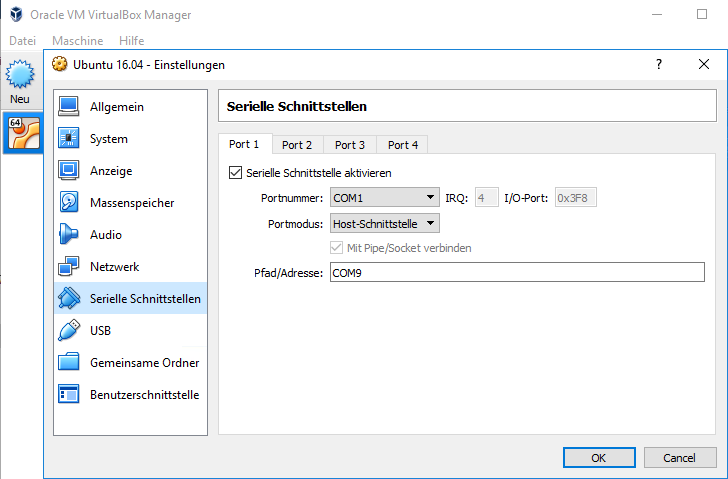
Task: Click the I/O-Port field showing 0x3F8
Action: click(x=576, y=198)
